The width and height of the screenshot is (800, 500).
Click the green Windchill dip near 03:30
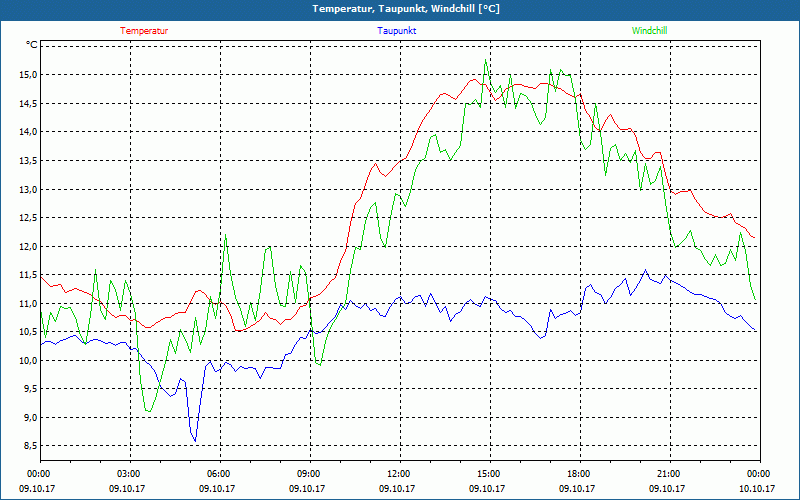coord(148,411)
